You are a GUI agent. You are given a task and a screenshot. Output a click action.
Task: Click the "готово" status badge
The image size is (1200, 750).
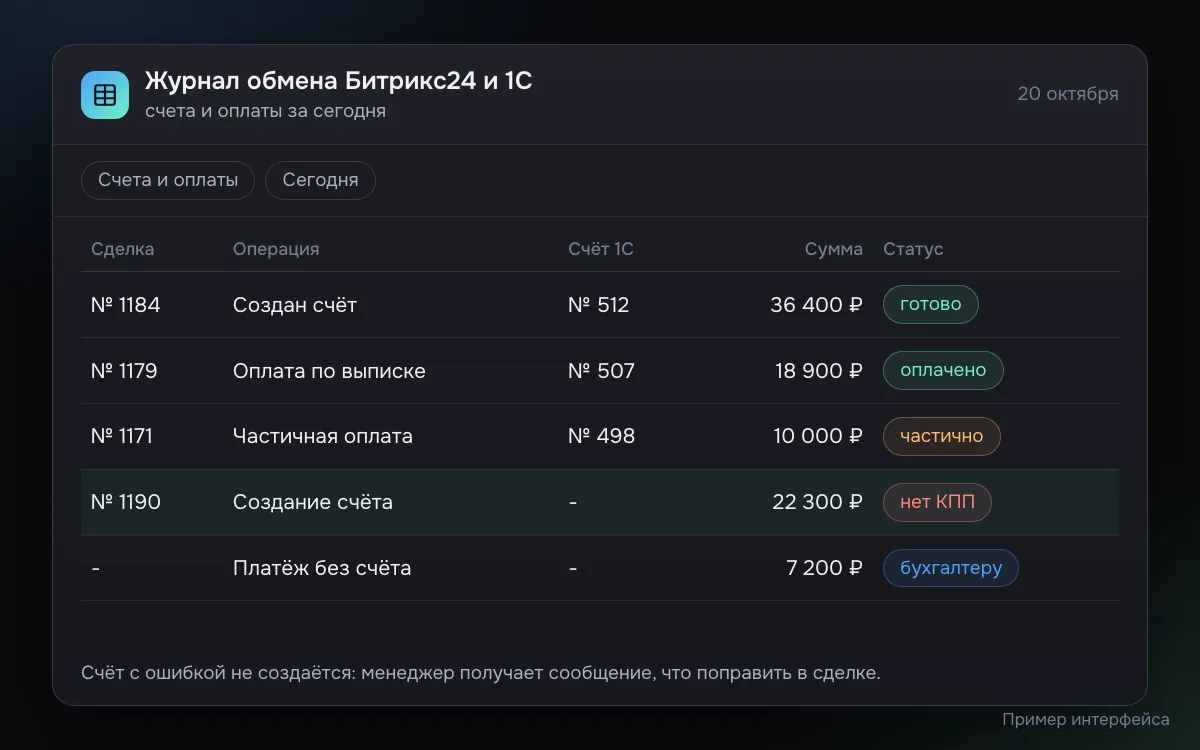point(930,305)
